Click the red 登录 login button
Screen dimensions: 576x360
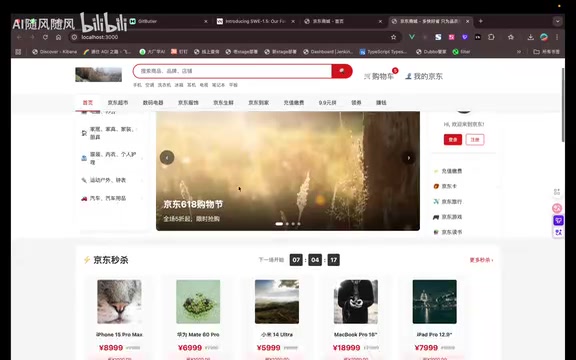click(x=453, y=140)
